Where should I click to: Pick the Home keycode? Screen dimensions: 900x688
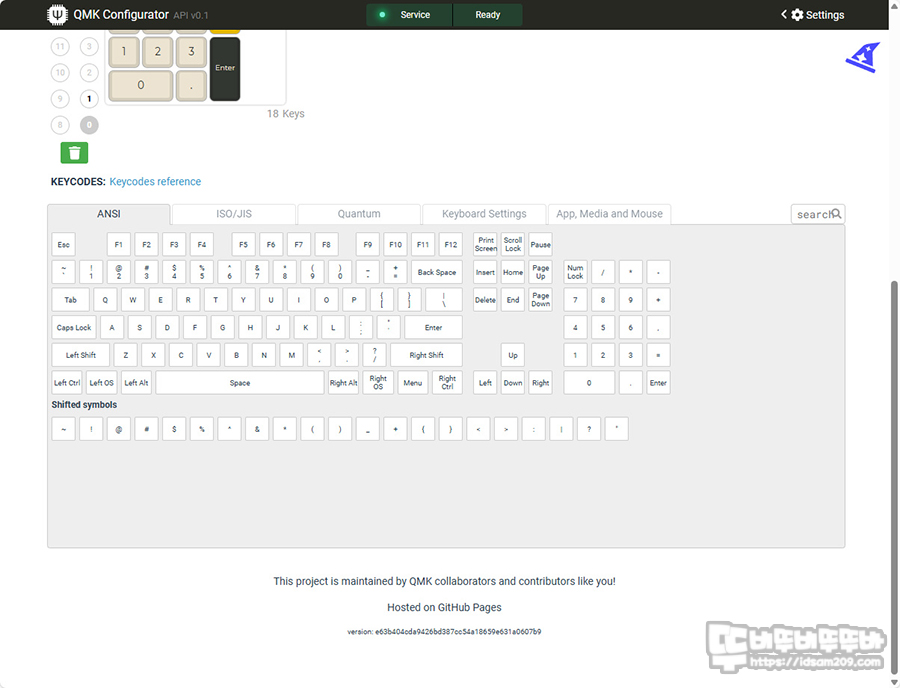(x=513, y=272)
